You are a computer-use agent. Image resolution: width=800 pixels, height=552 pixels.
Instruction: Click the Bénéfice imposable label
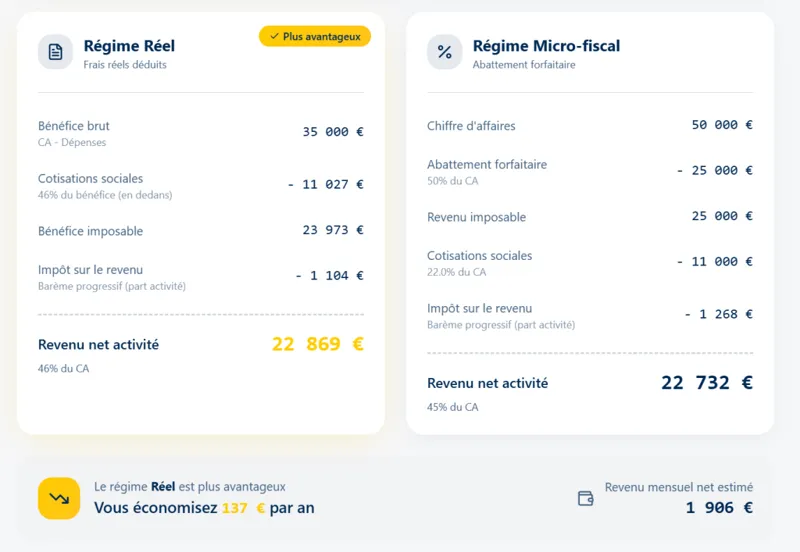[x=90, y=231]
